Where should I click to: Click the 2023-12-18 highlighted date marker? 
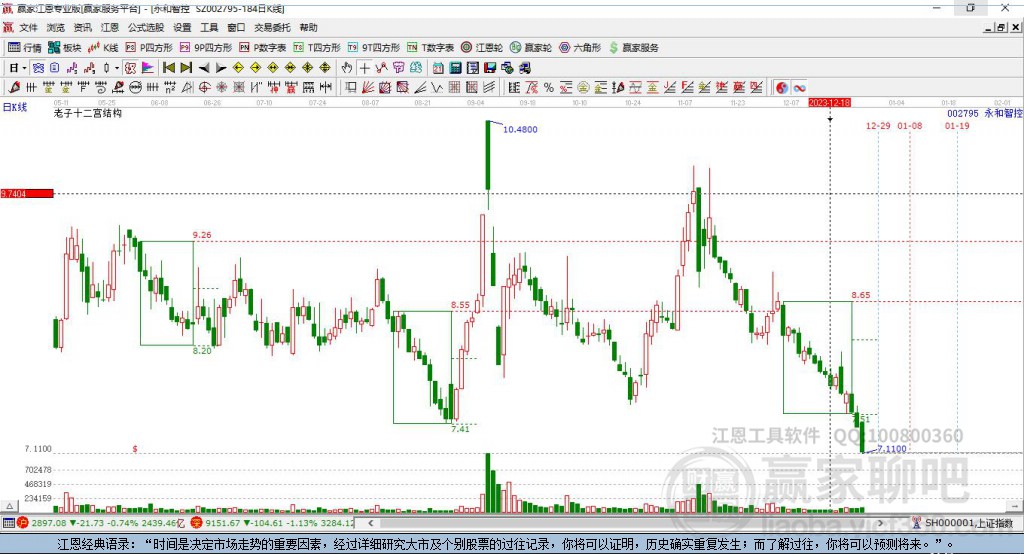click(x=829, y=103)
